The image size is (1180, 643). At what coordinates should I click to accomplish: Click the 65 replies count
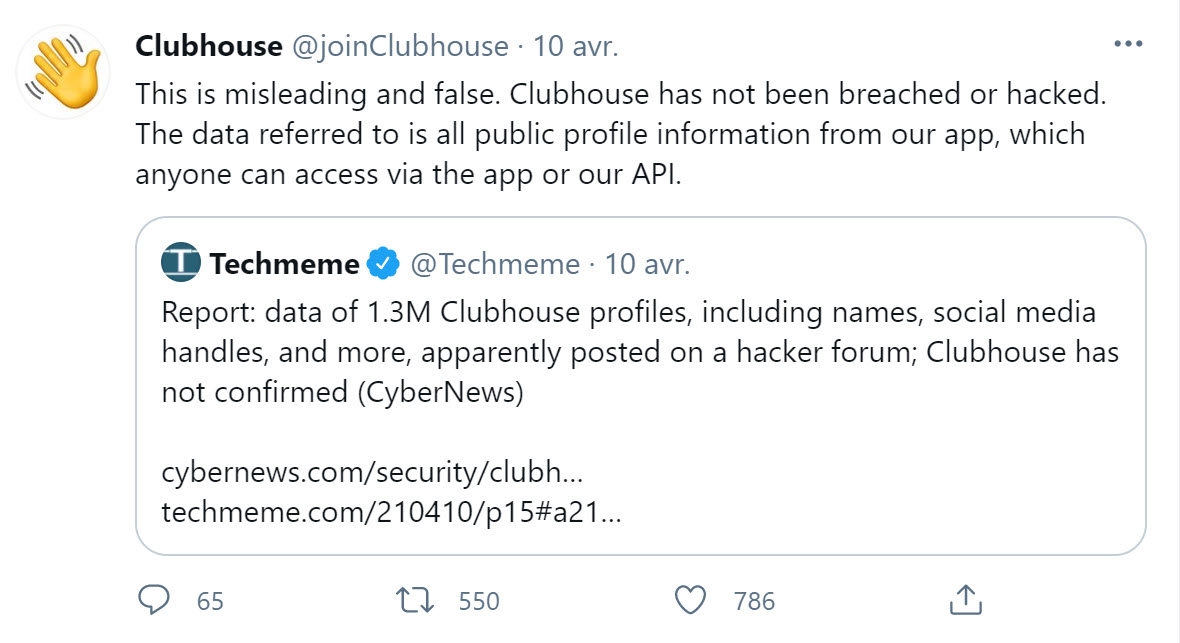click(210, 601)
